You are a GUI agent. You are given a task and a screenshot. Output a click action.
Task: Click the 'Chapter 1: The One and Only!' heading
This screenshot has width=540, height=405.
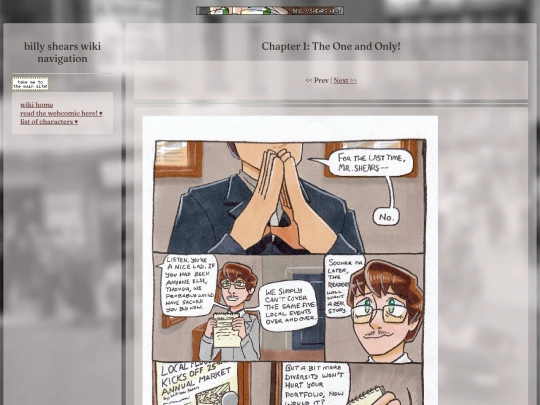(331, 46)
